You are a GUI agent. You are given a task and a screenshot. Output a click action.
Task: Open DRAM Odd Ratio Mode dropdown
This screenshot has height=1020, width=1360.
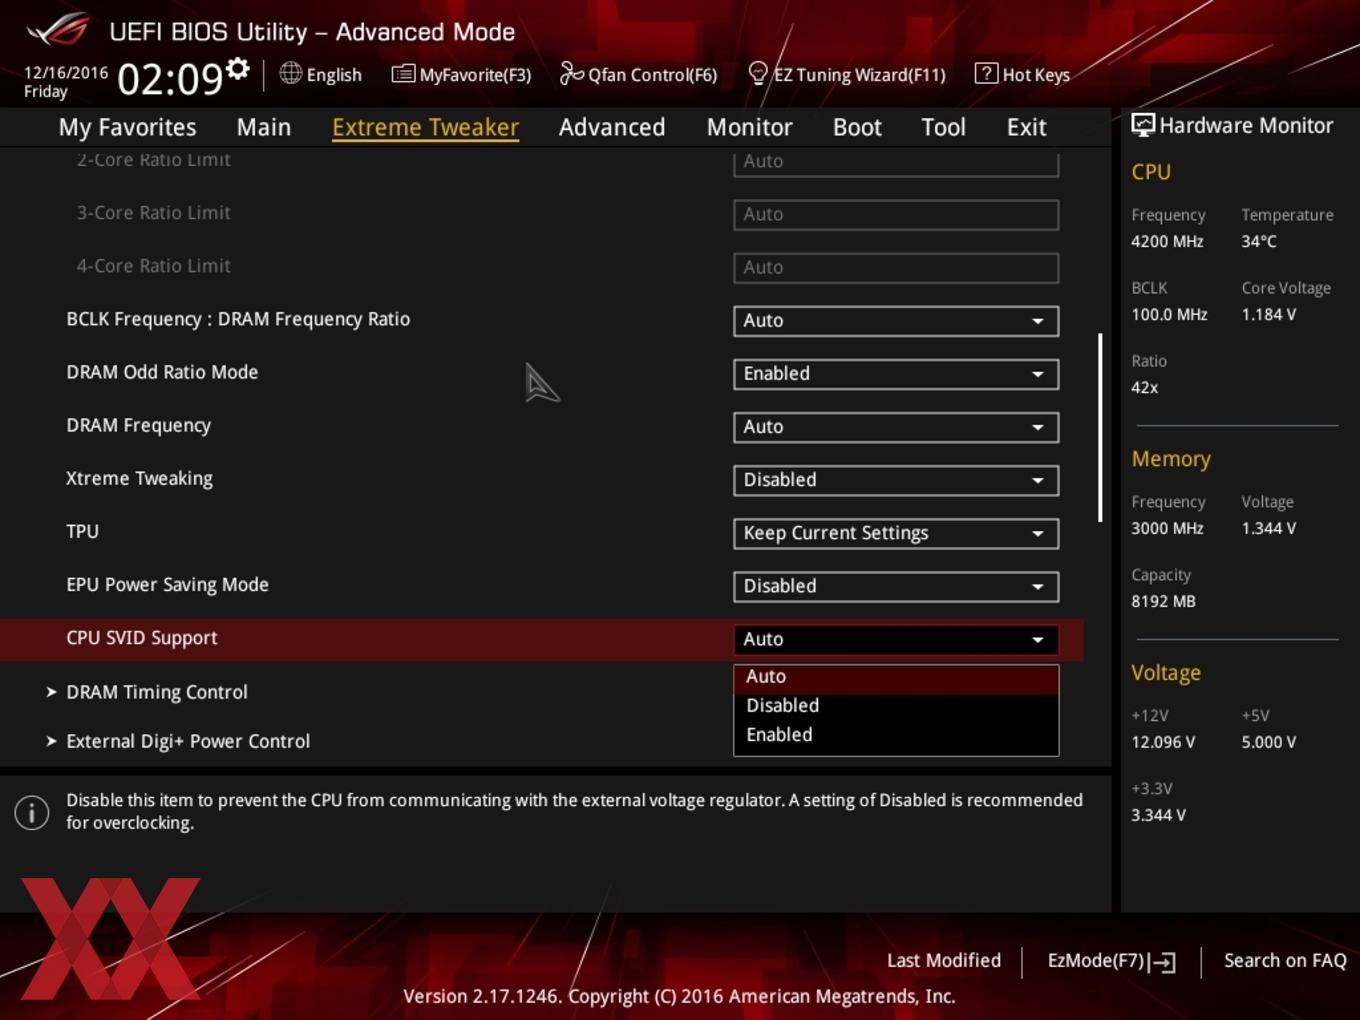coord(896,374)
